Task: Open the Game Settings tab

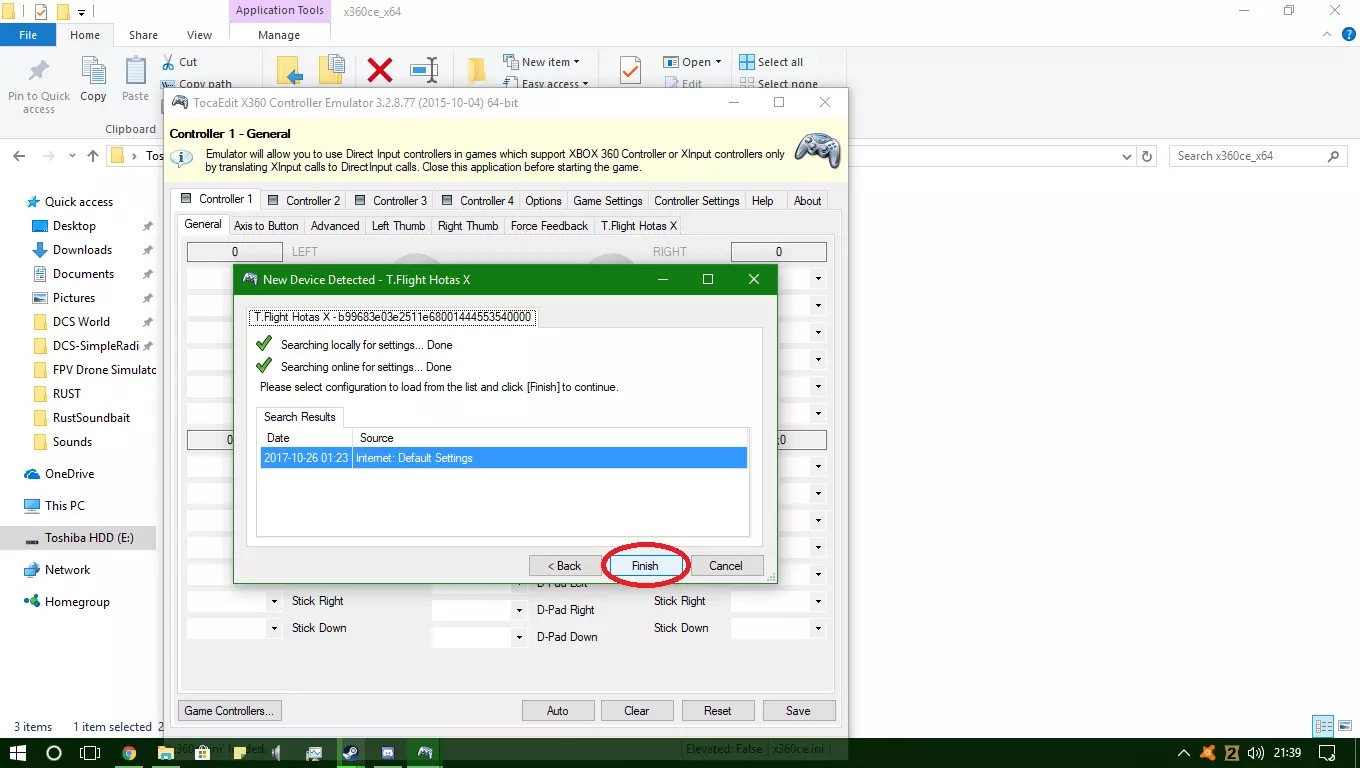Action: 608,201
